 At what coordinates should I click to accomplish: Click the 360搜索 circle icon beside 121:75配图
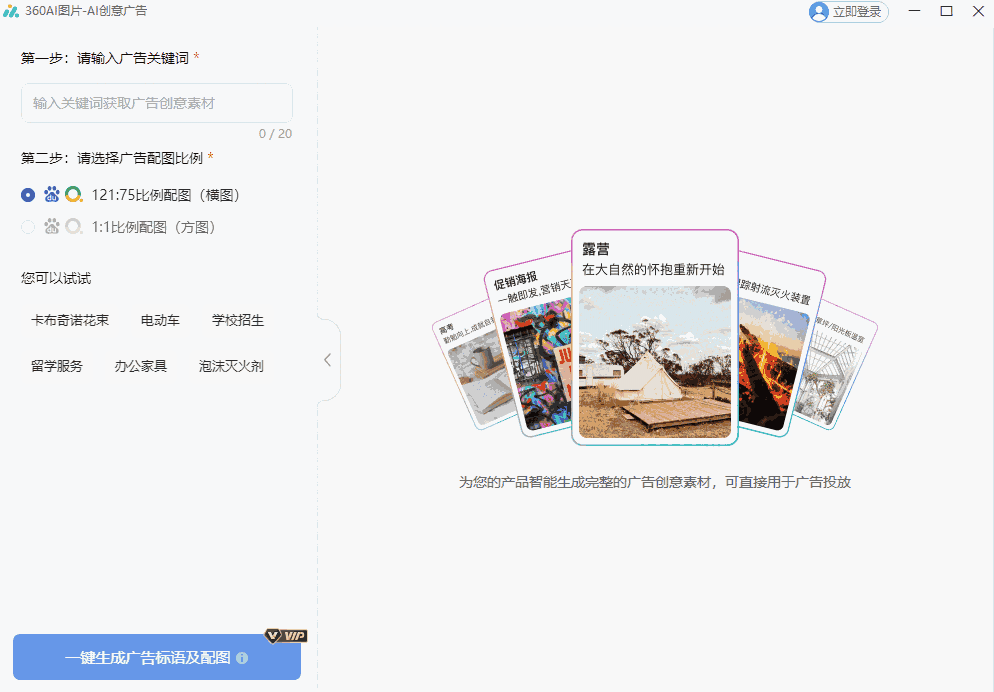tap(72, 194)
